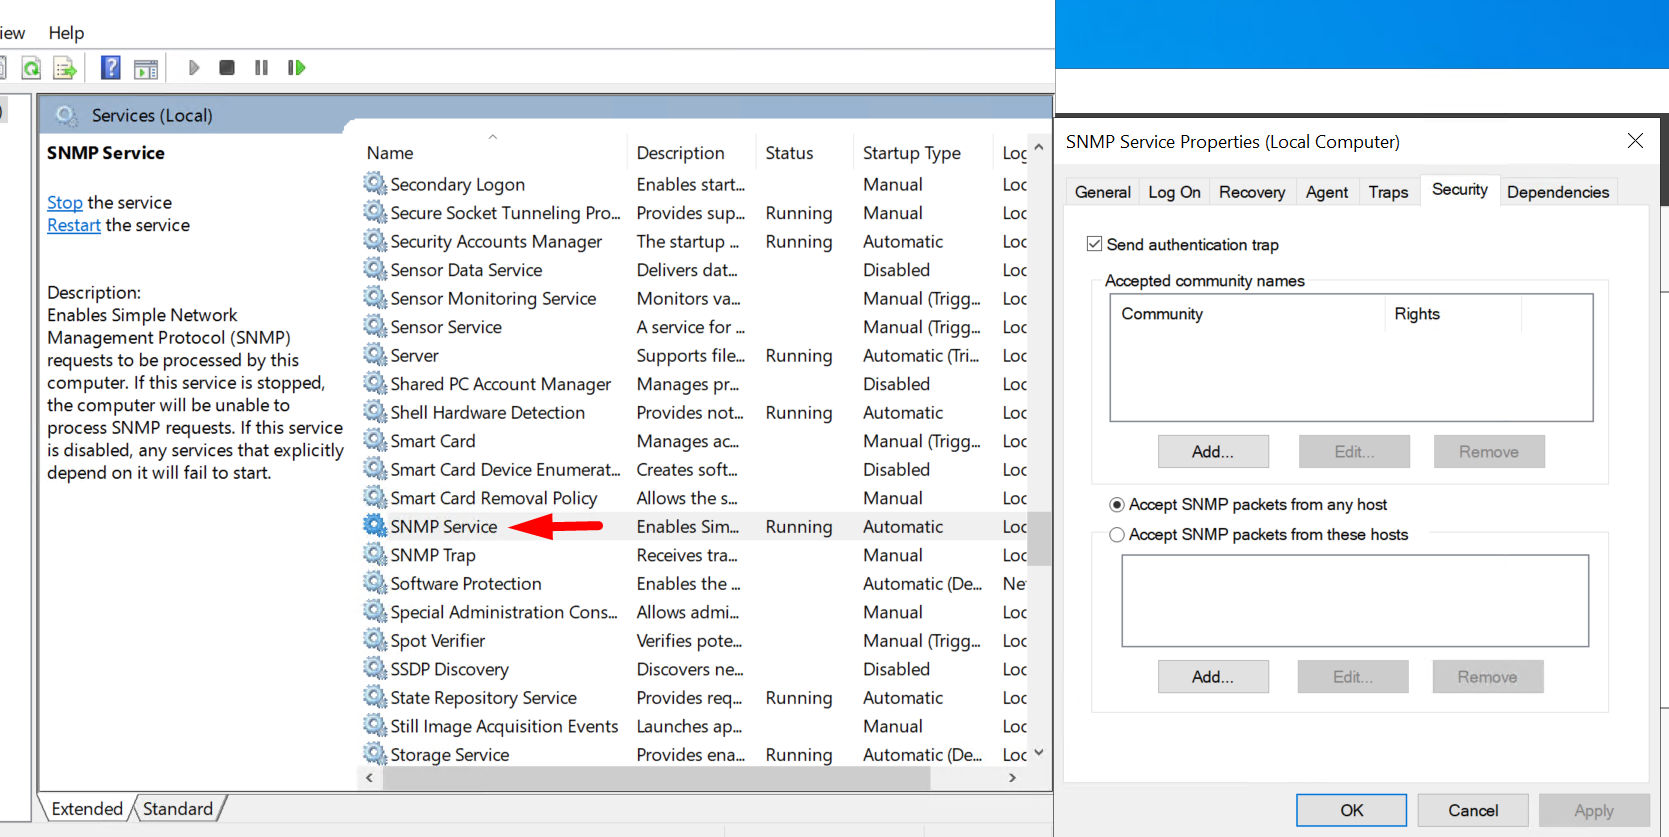1669x837 pixels.
Task: Click inside the accepted hosts list box
Action: click(1354, 601)
